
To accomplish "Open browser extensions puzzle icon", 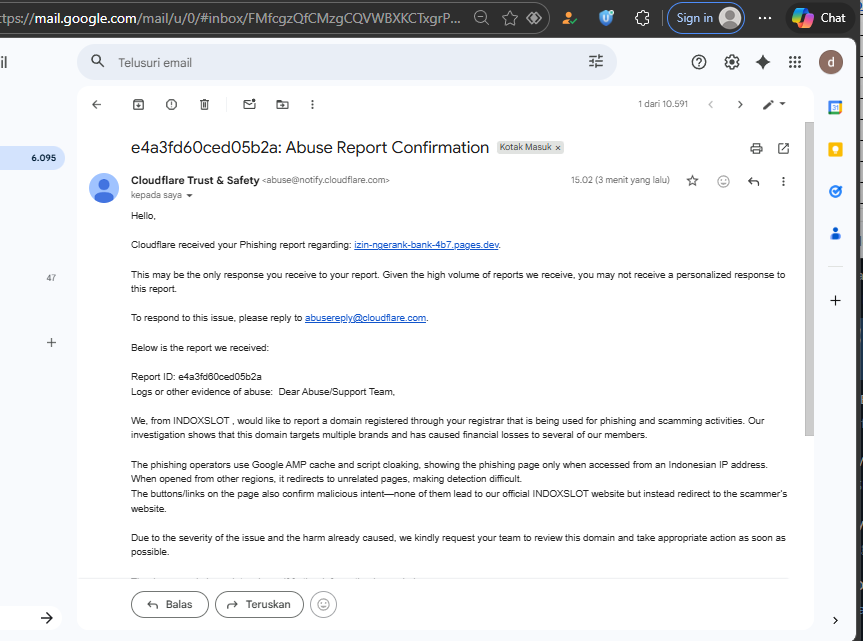I will pos(642,18).
